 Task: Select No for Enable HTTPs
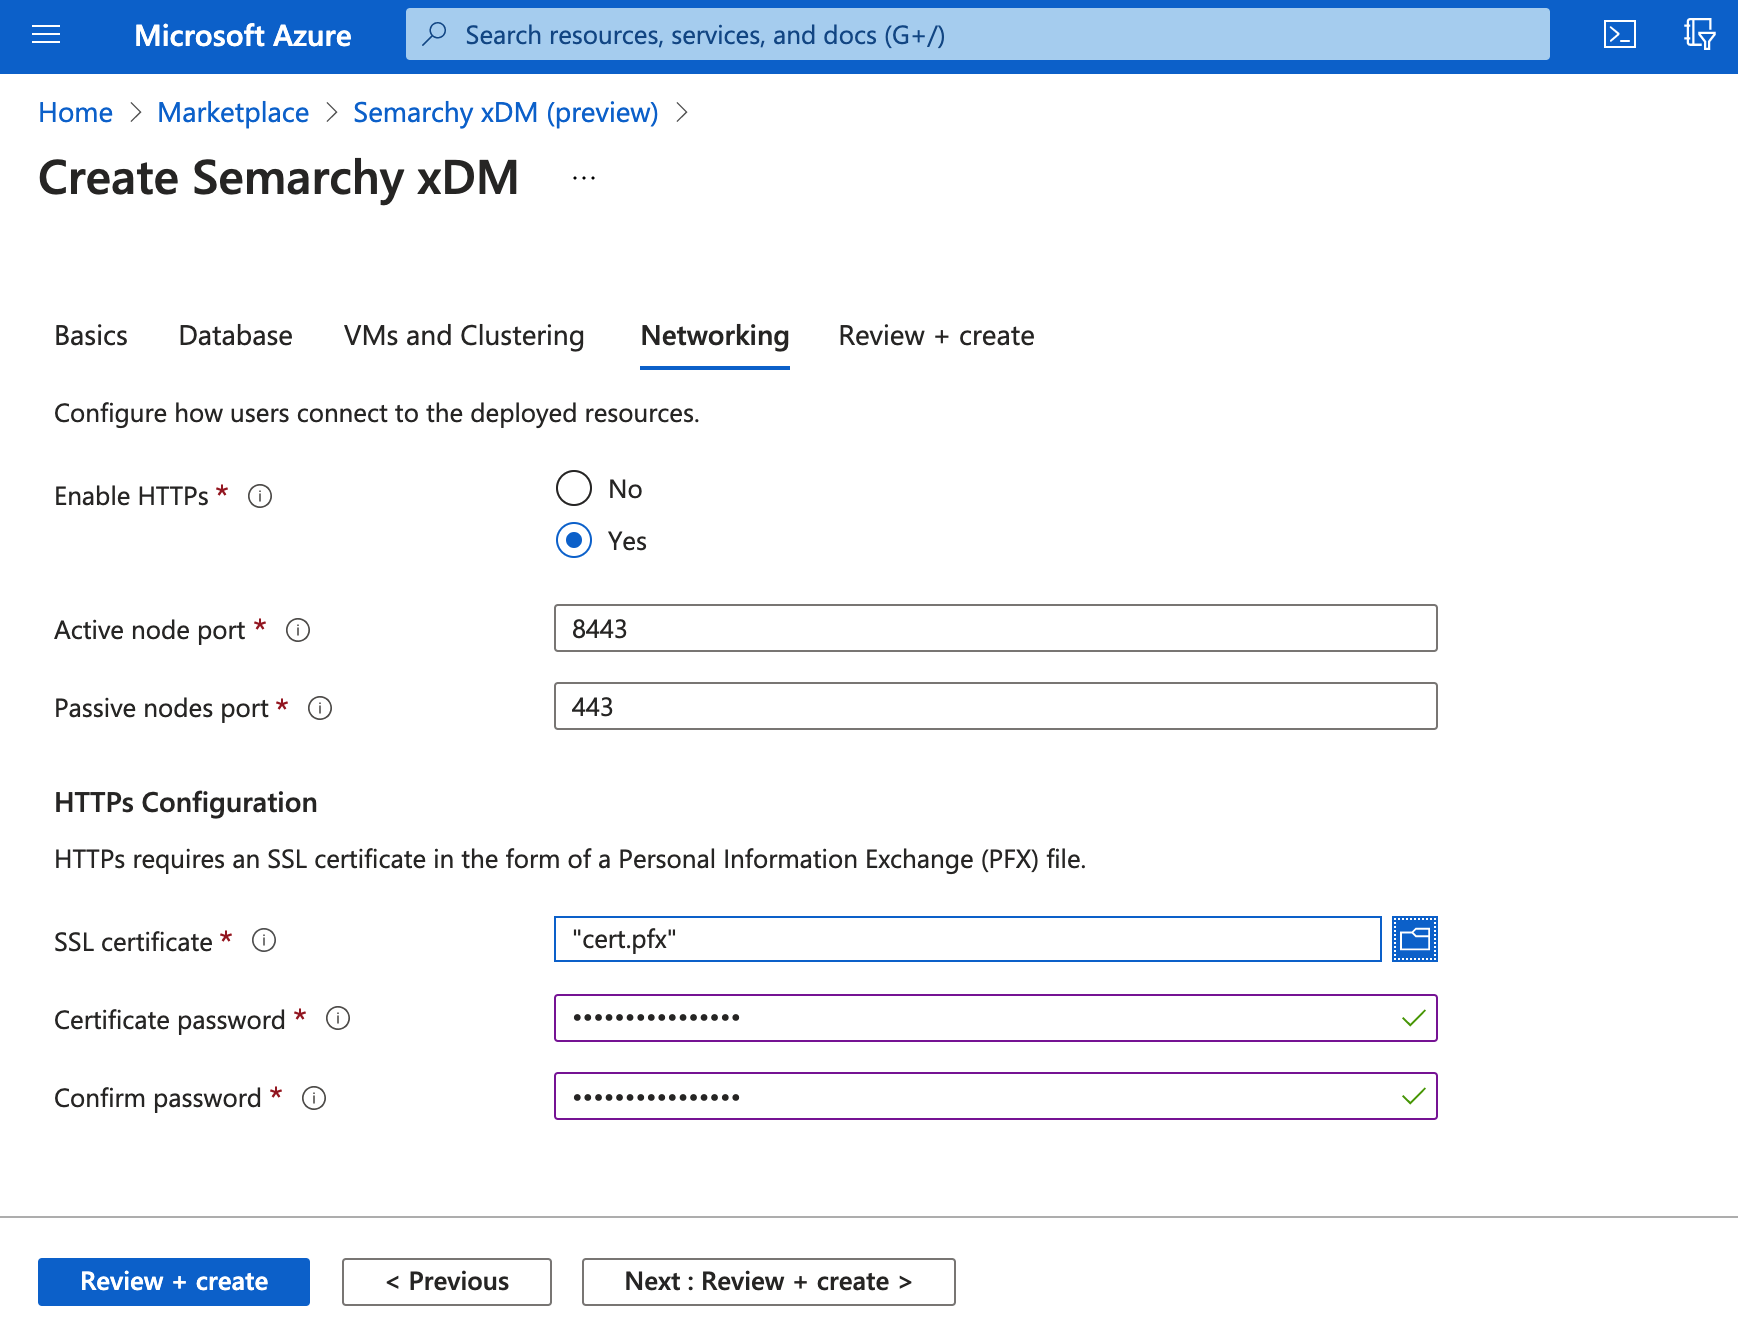(573, 488)
